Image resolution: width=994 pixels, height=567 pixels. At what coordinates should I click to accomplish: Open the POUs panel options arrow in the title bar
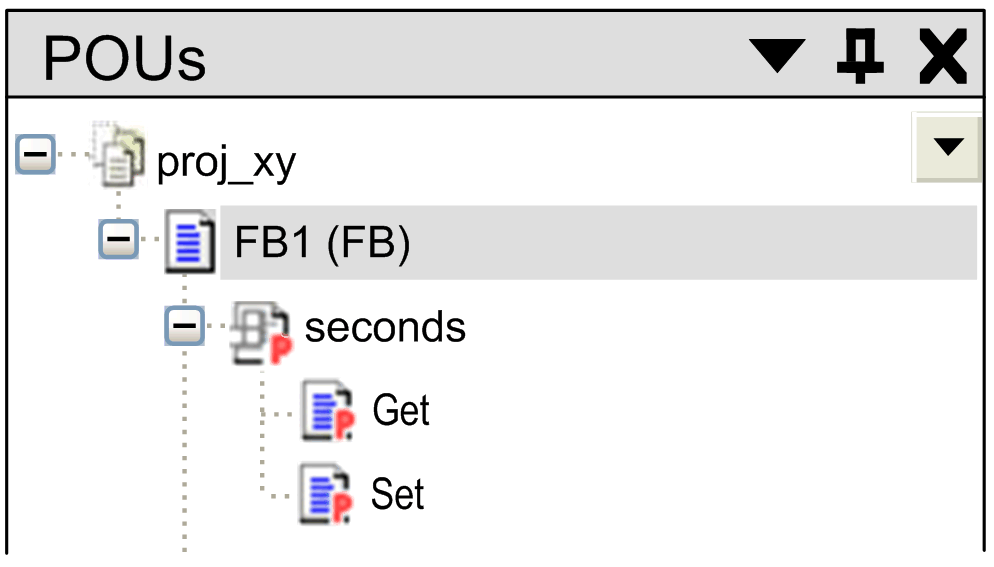pos(777,56)
